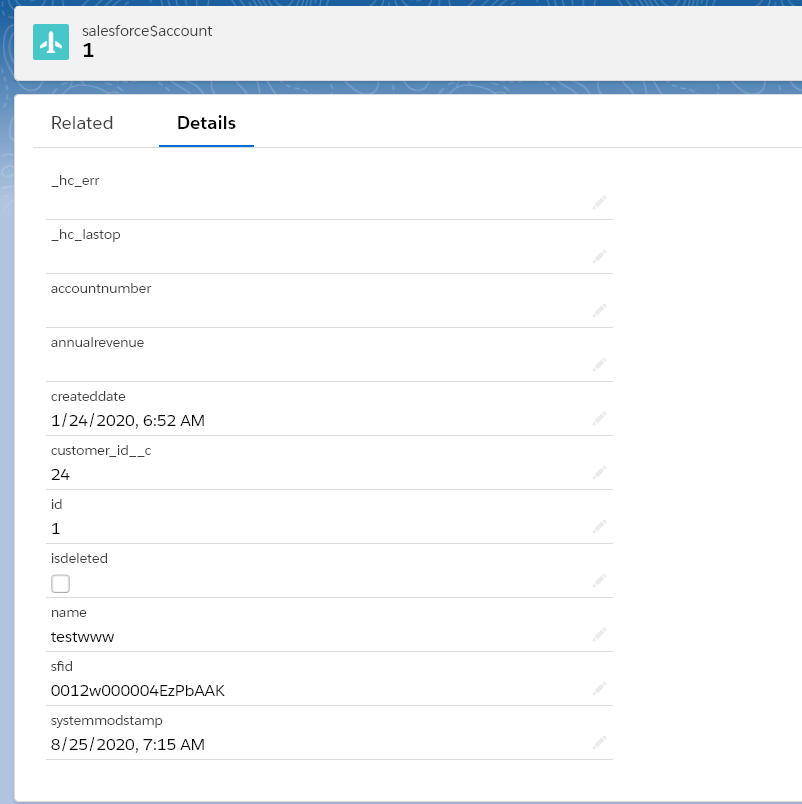
Task: Toggle the isdeleted checkbox
Action: coord(60,583)
